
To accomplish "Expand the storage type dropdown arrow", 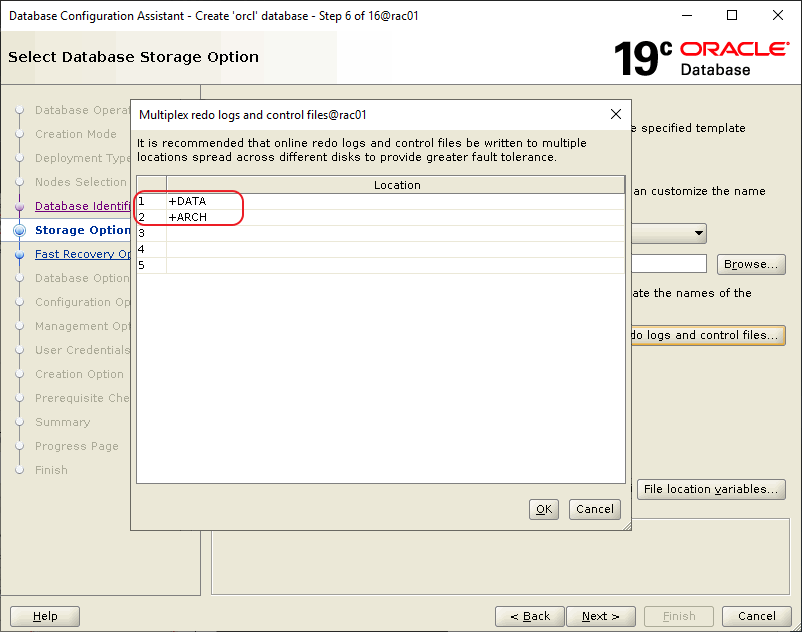I will (698, 233).
